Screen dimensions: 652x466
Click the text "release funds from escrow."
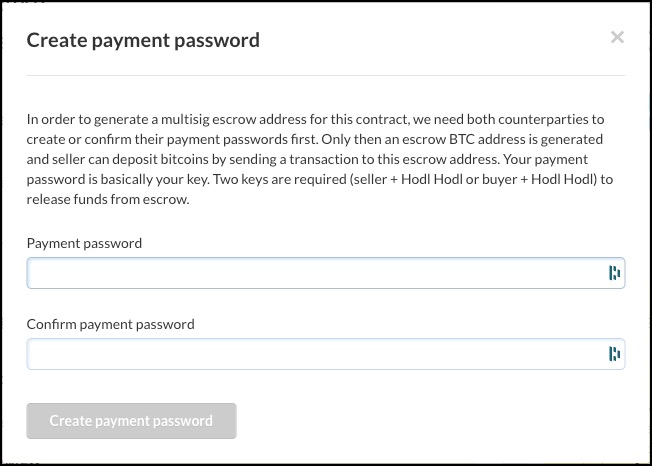pos(108,200)
